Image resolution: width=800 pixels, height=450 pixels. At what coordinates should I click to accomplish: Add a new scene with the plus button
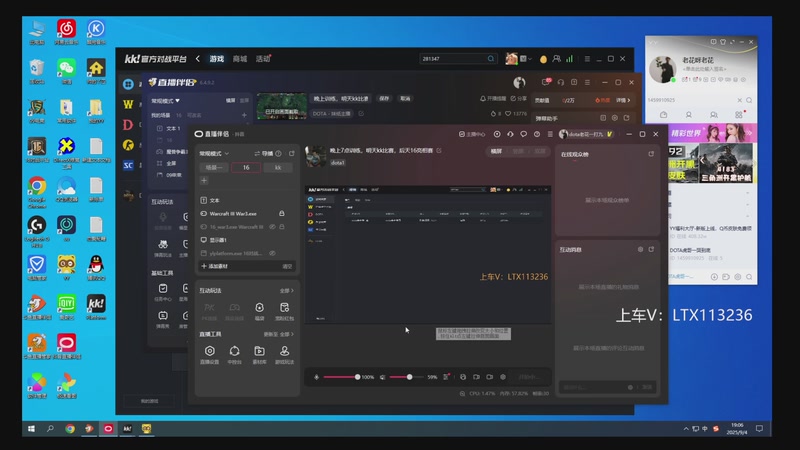(x=204, y=180)
